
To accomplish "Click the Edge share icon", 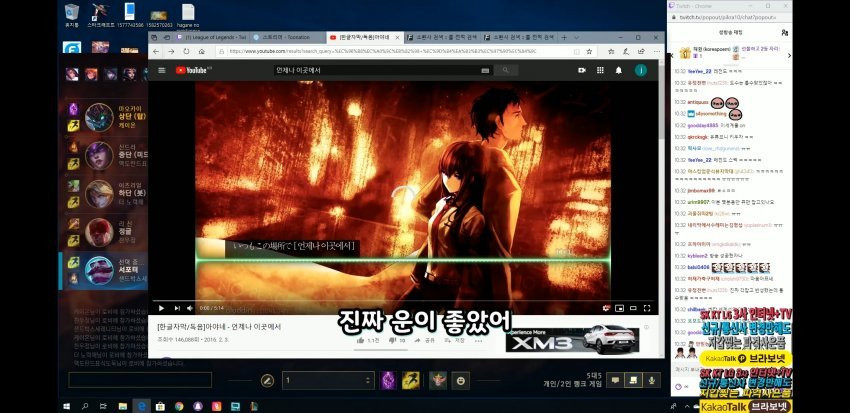I will click(x=641, y=51).
